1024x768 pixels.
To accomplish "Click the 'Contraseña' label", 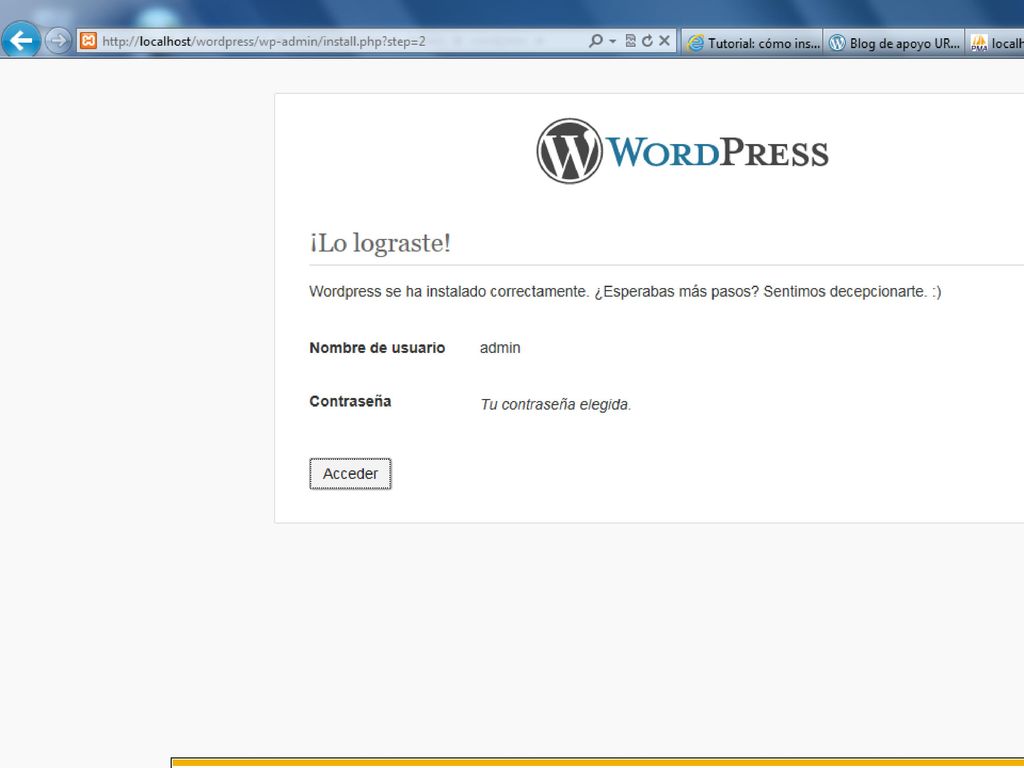I will pyautogui.click(x=350, y=401).
